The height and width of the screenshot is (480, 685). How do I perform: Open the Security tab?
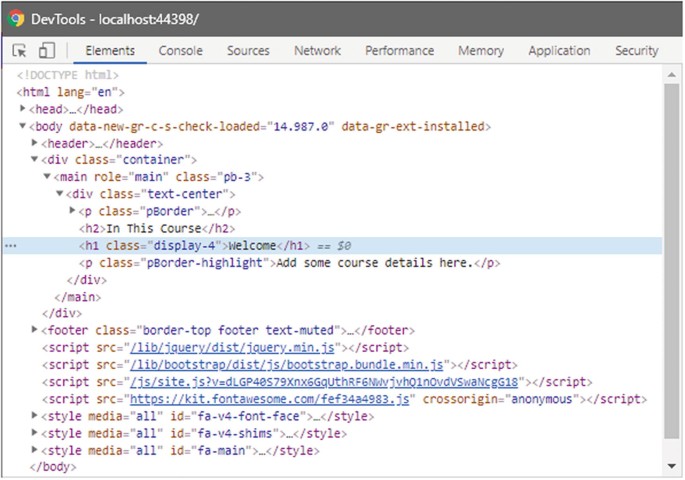(x=636, y=51)
